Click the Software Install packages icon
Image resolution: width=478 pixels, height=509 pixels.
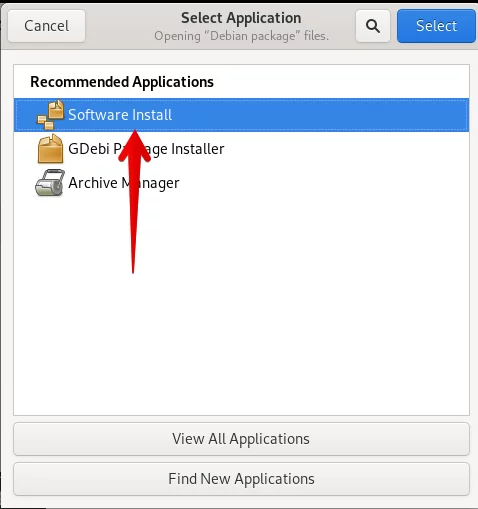50,115
